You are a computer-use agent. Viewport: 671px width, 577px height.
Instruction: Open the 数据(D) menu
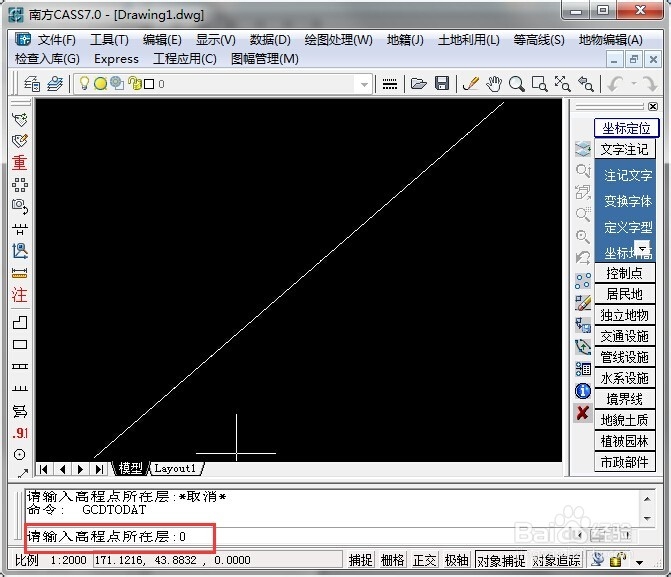(x=270, y=40)
